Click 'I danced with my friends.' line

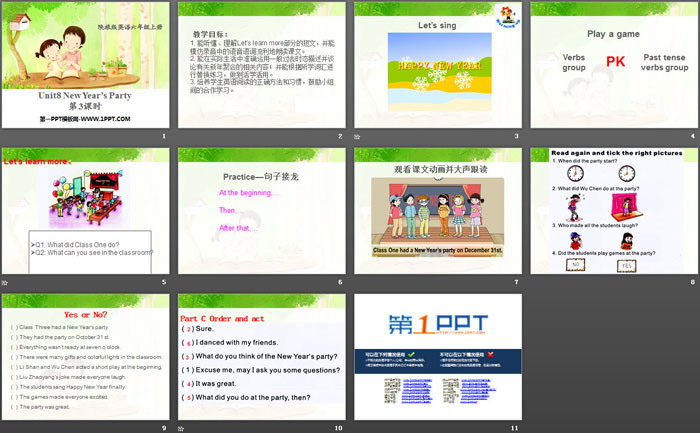(x=237, y=342)
